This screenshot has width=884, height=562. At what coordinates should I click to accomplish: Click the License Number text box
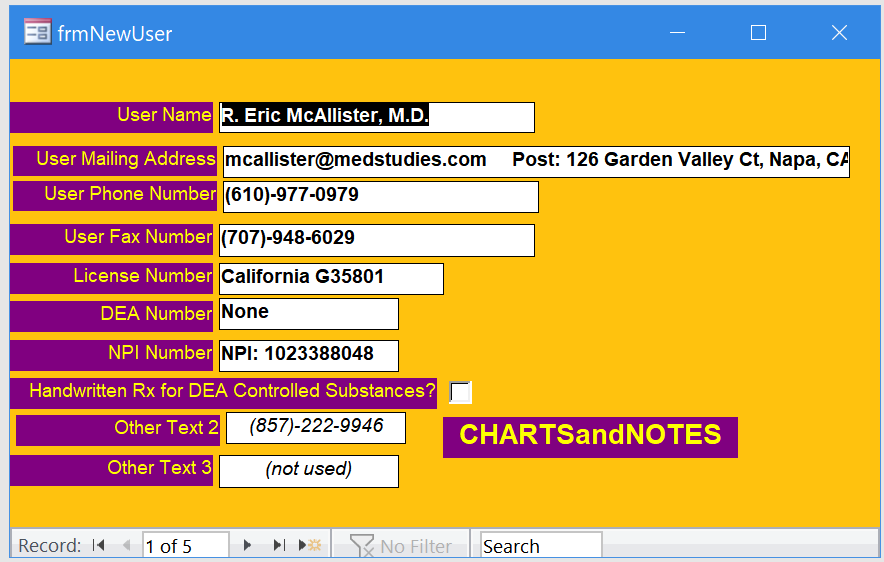coord(331,278)
